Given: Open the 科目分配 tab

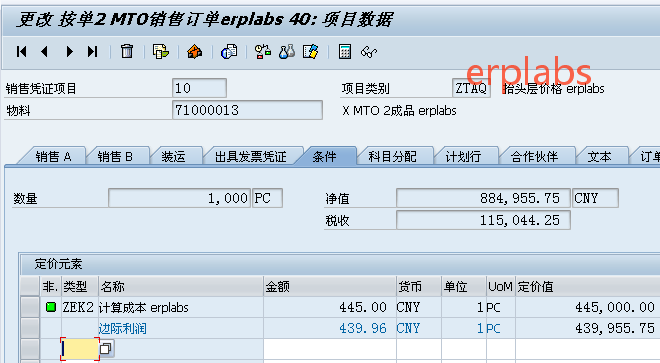Looking at the screenshot, I should pos(392,157).
